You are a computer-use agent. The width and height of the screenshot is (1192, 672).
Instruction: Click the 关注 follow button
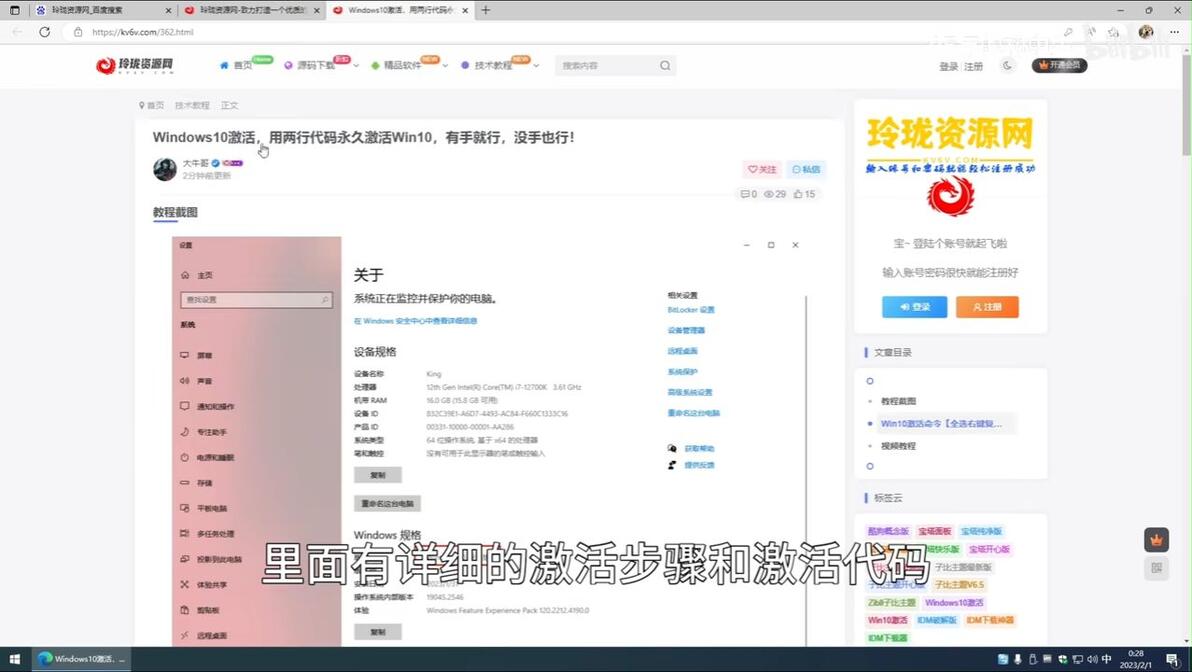(762, 170)
